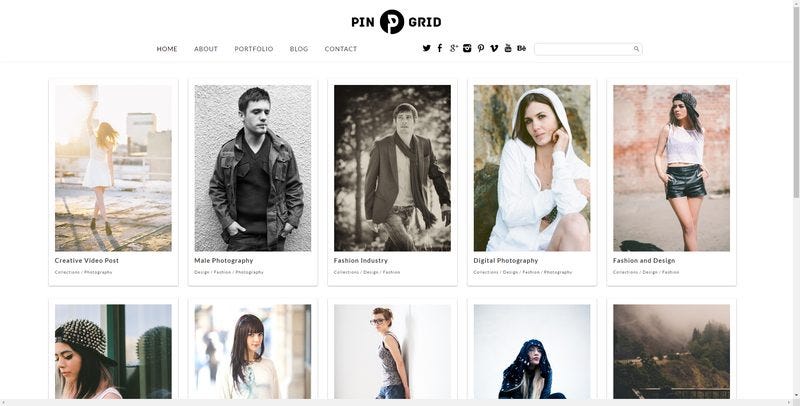The width and height of the screenshot is (800, 406).
Task: Open the Pinterest social icon
Action: [481, 48]
